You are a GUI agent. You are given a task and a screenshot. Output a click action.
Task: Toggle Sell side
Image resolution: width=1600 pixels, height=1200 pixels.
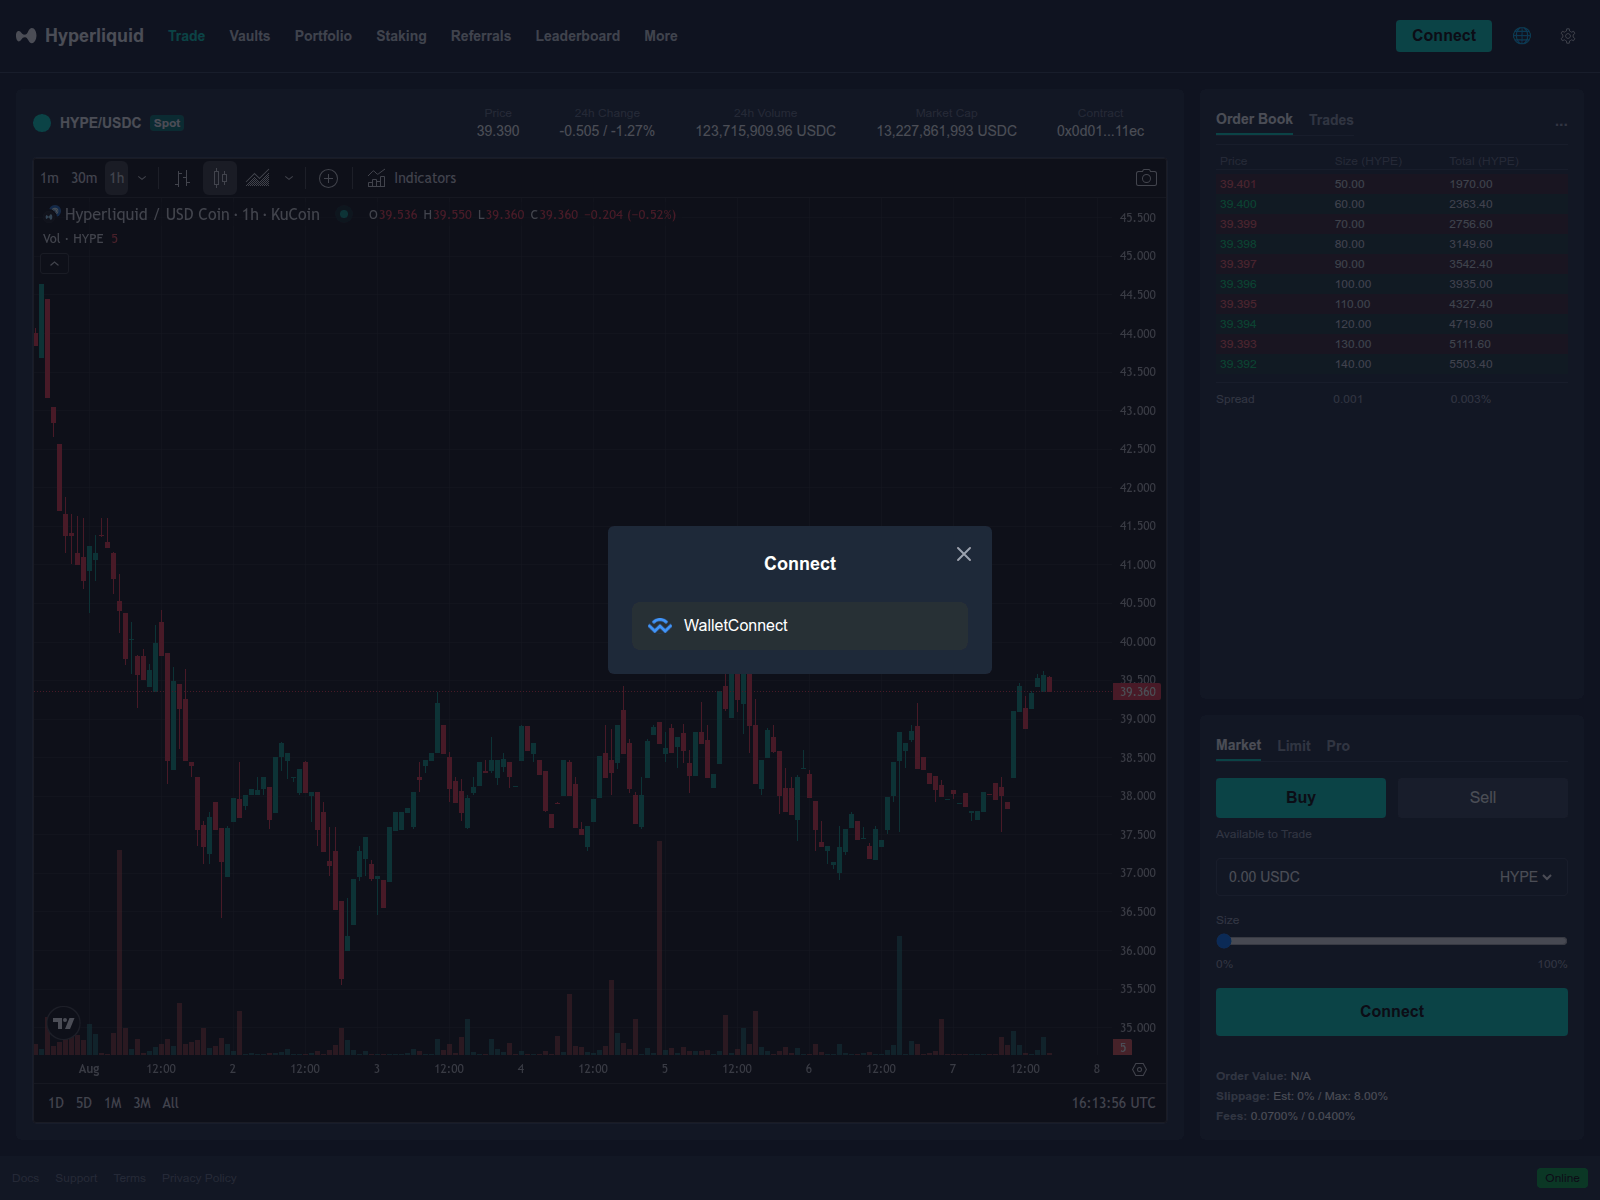click(1483, 798)
